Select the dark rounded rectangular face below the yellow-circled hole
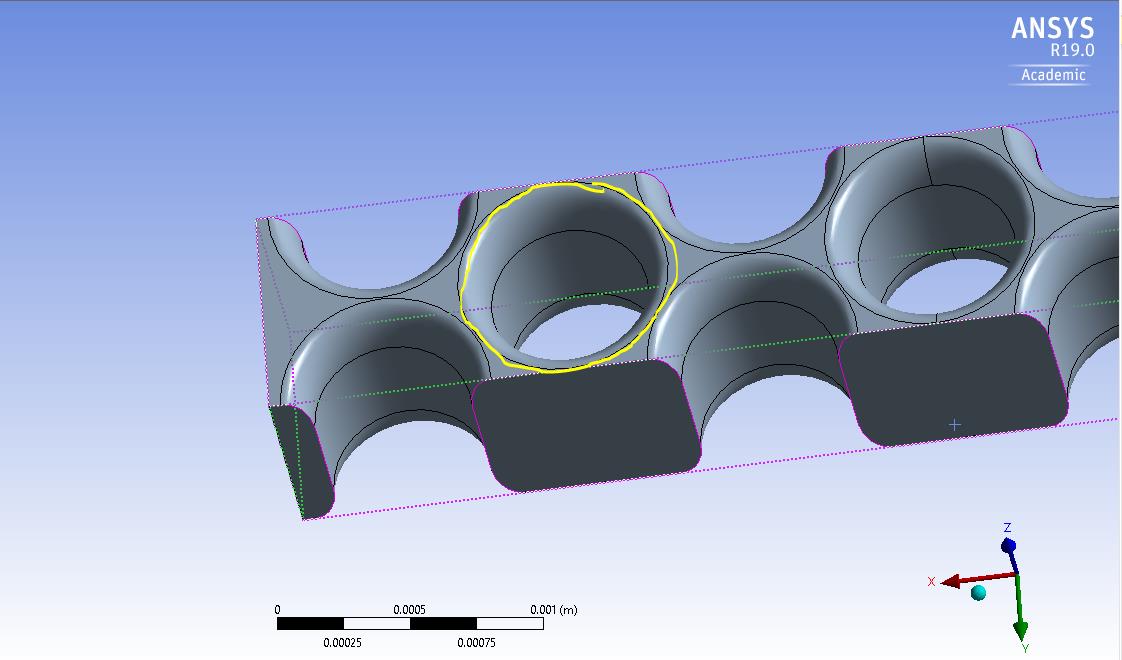The height and width of the screenshot is (660, 1122). click(587, 425)
